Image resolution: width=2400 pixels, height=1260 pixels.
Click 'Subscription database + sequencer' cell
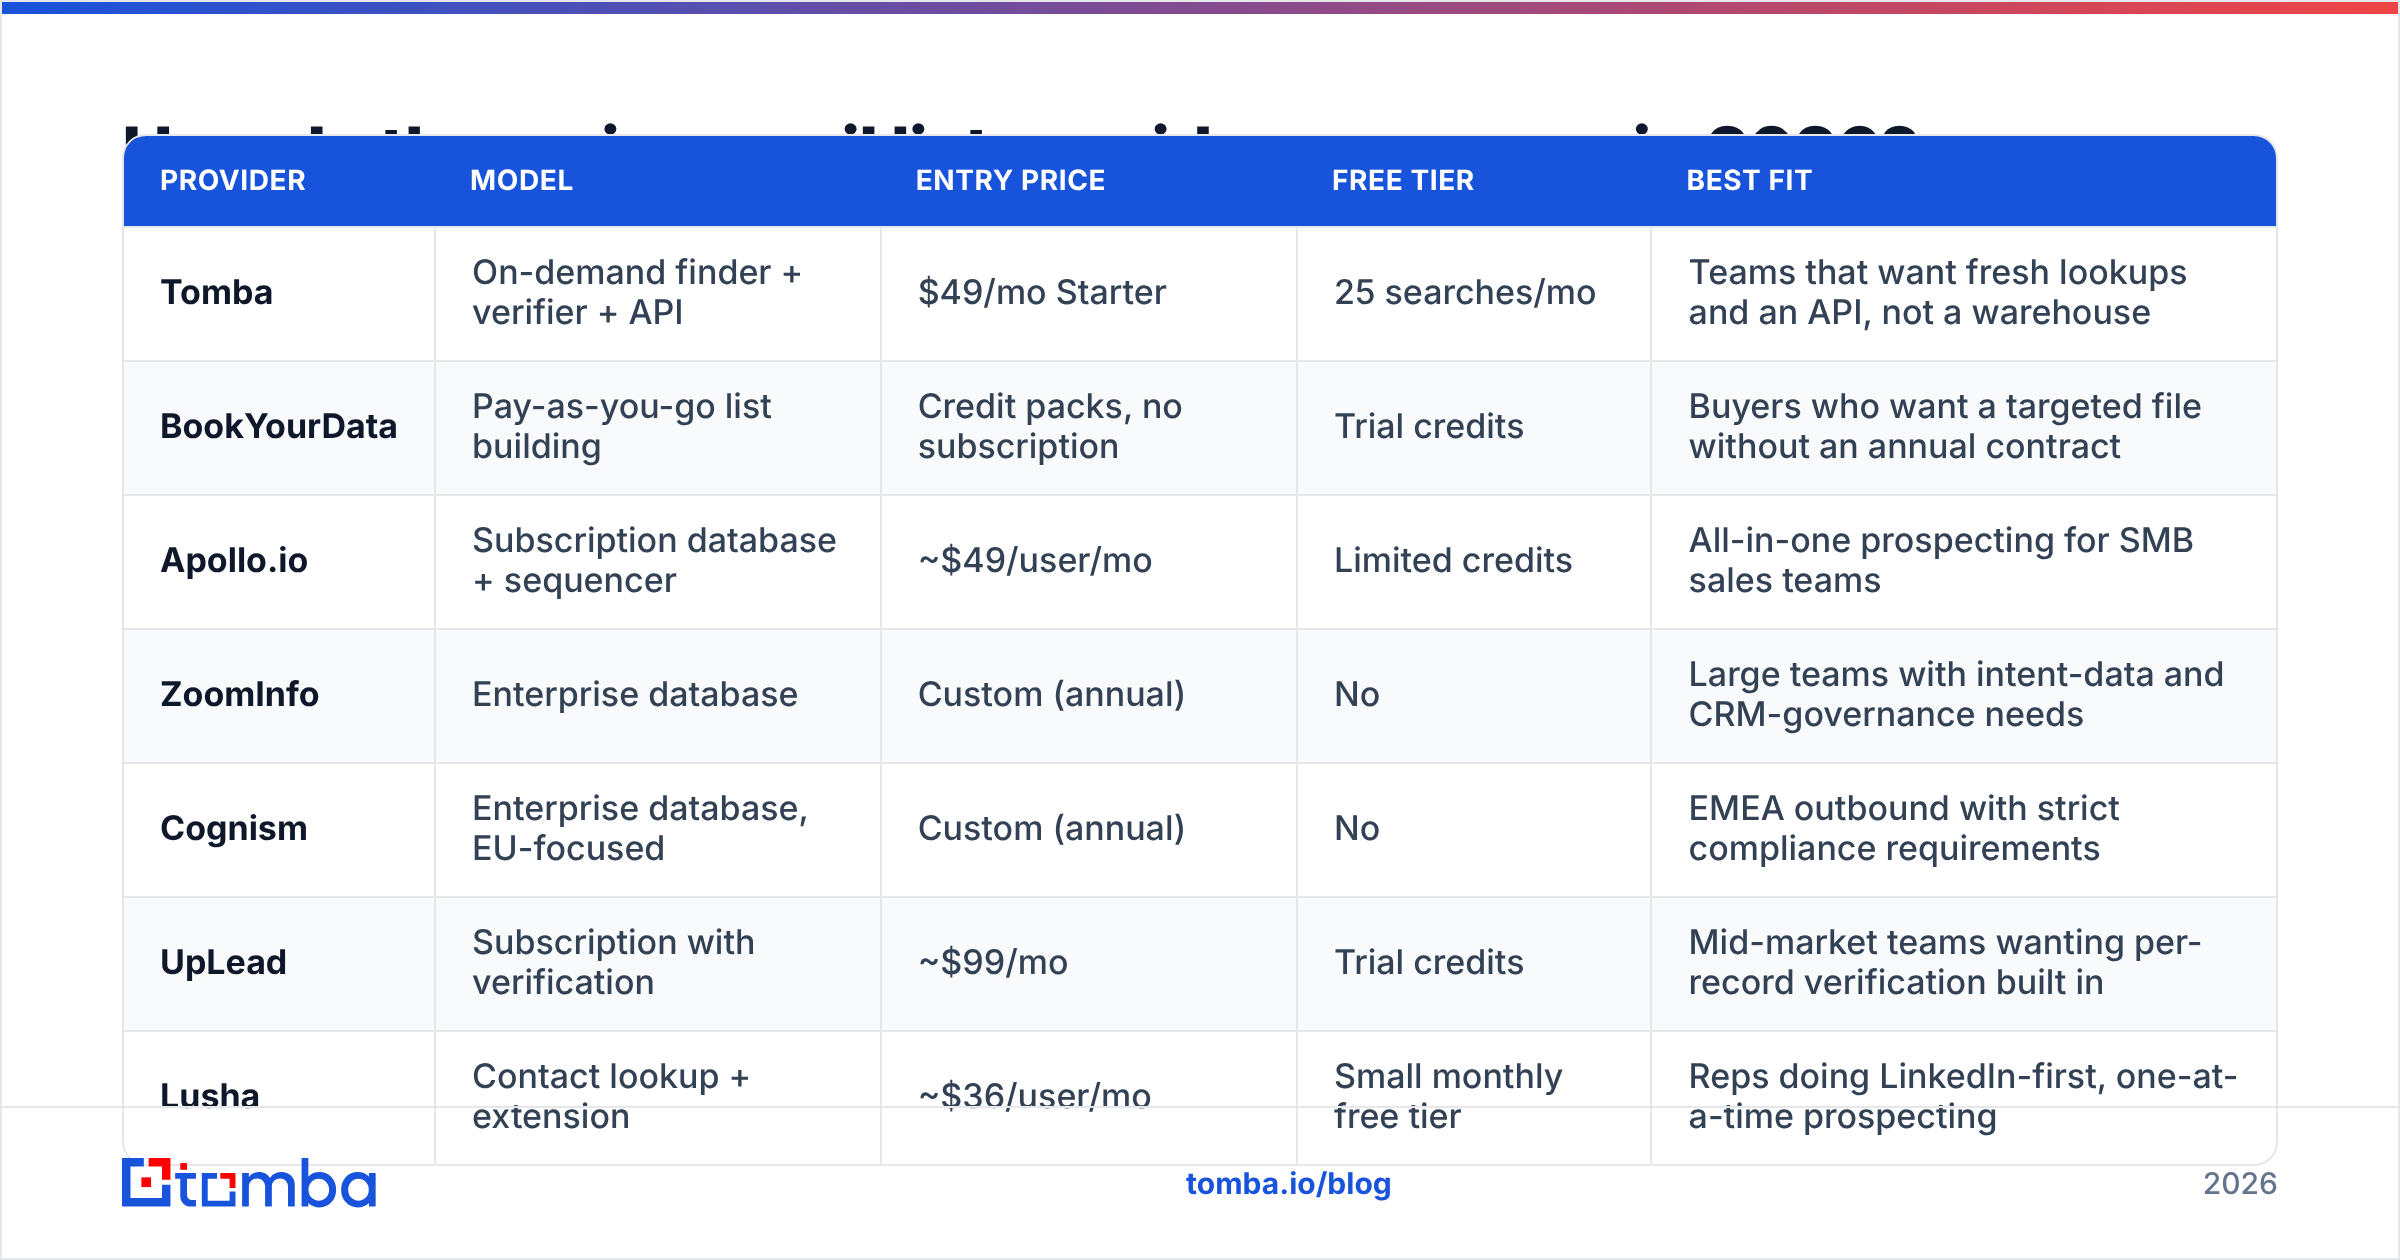[x=658, y=561]
